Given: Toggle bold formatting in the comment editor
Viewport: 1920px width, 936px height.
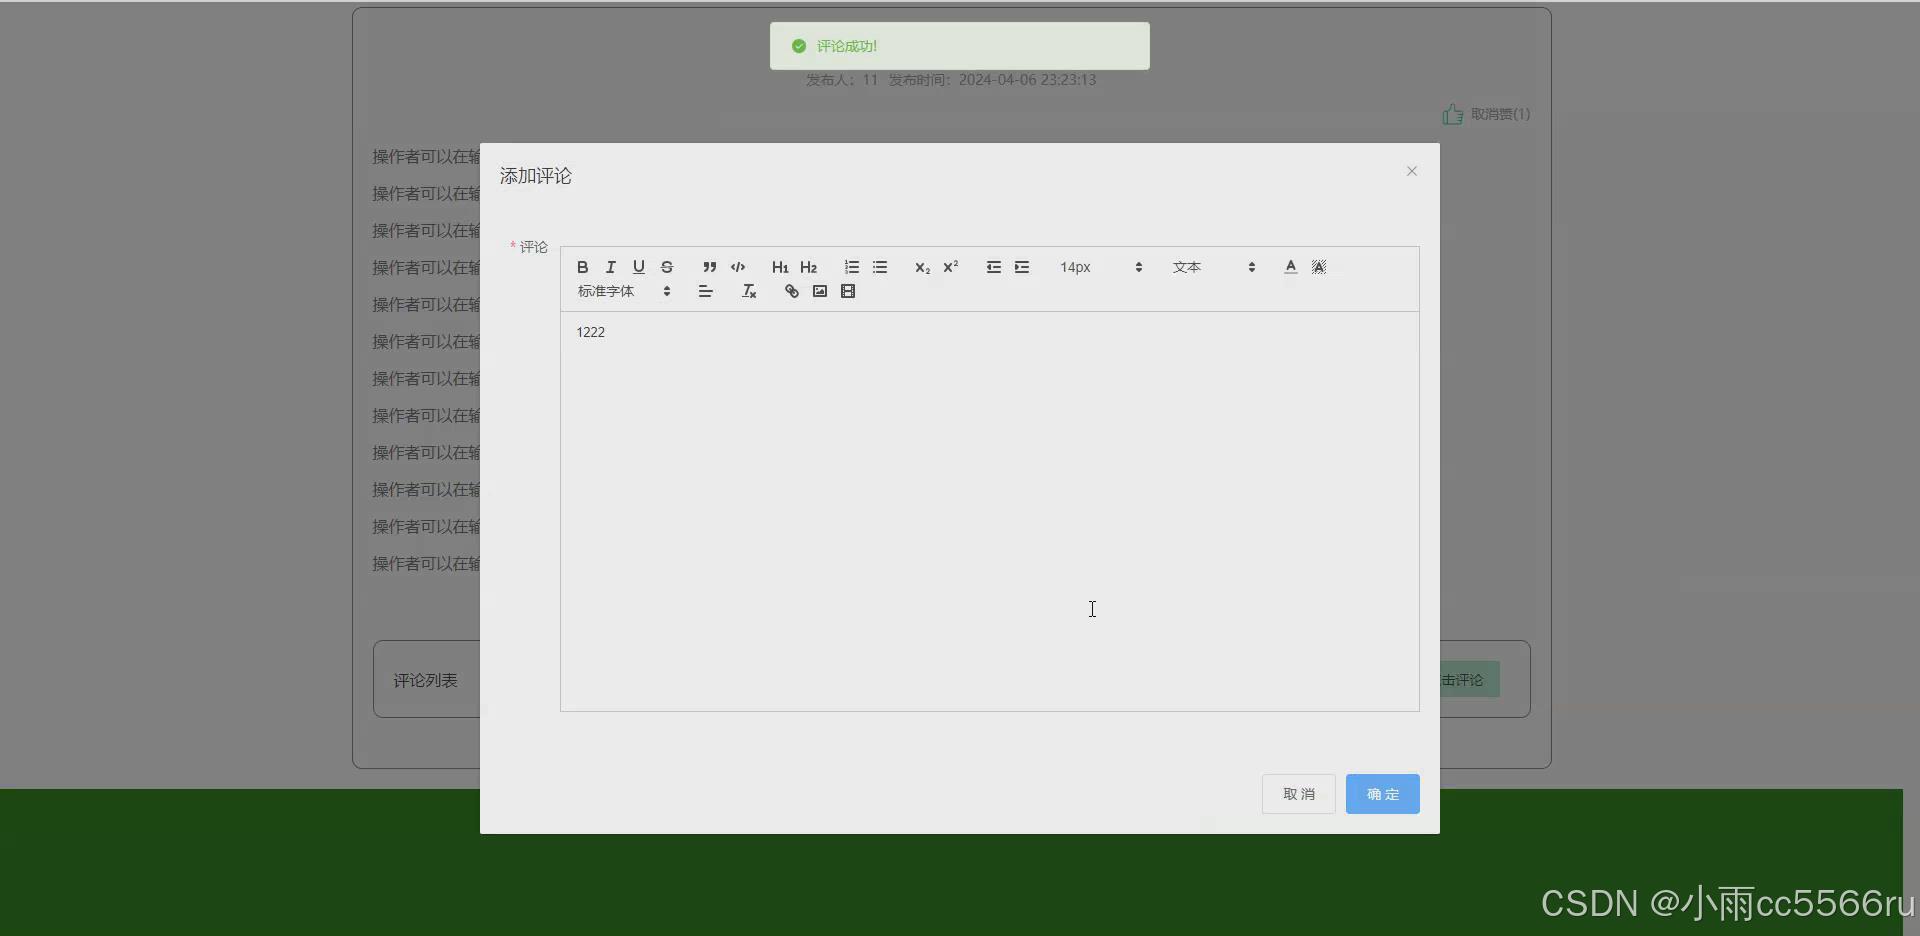Looking at the screenshot, I should 583,267.
